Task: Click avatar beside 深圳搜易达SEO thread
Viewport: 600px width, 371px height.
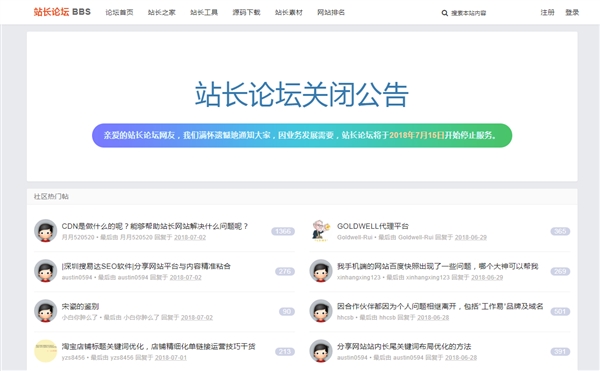Action: point(46,271)
